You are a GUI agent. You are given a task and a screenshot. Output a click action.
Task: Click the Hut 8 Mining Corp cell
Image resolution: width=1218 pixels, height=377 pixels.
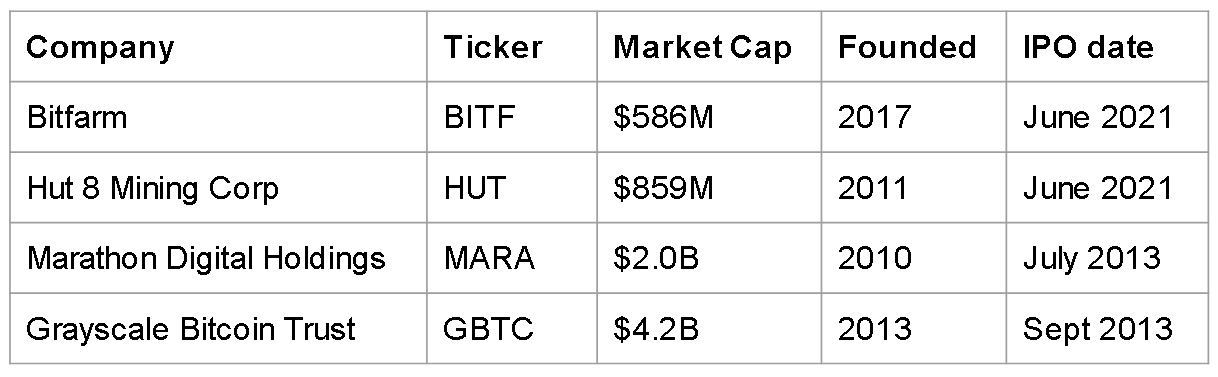pos(218,187)
